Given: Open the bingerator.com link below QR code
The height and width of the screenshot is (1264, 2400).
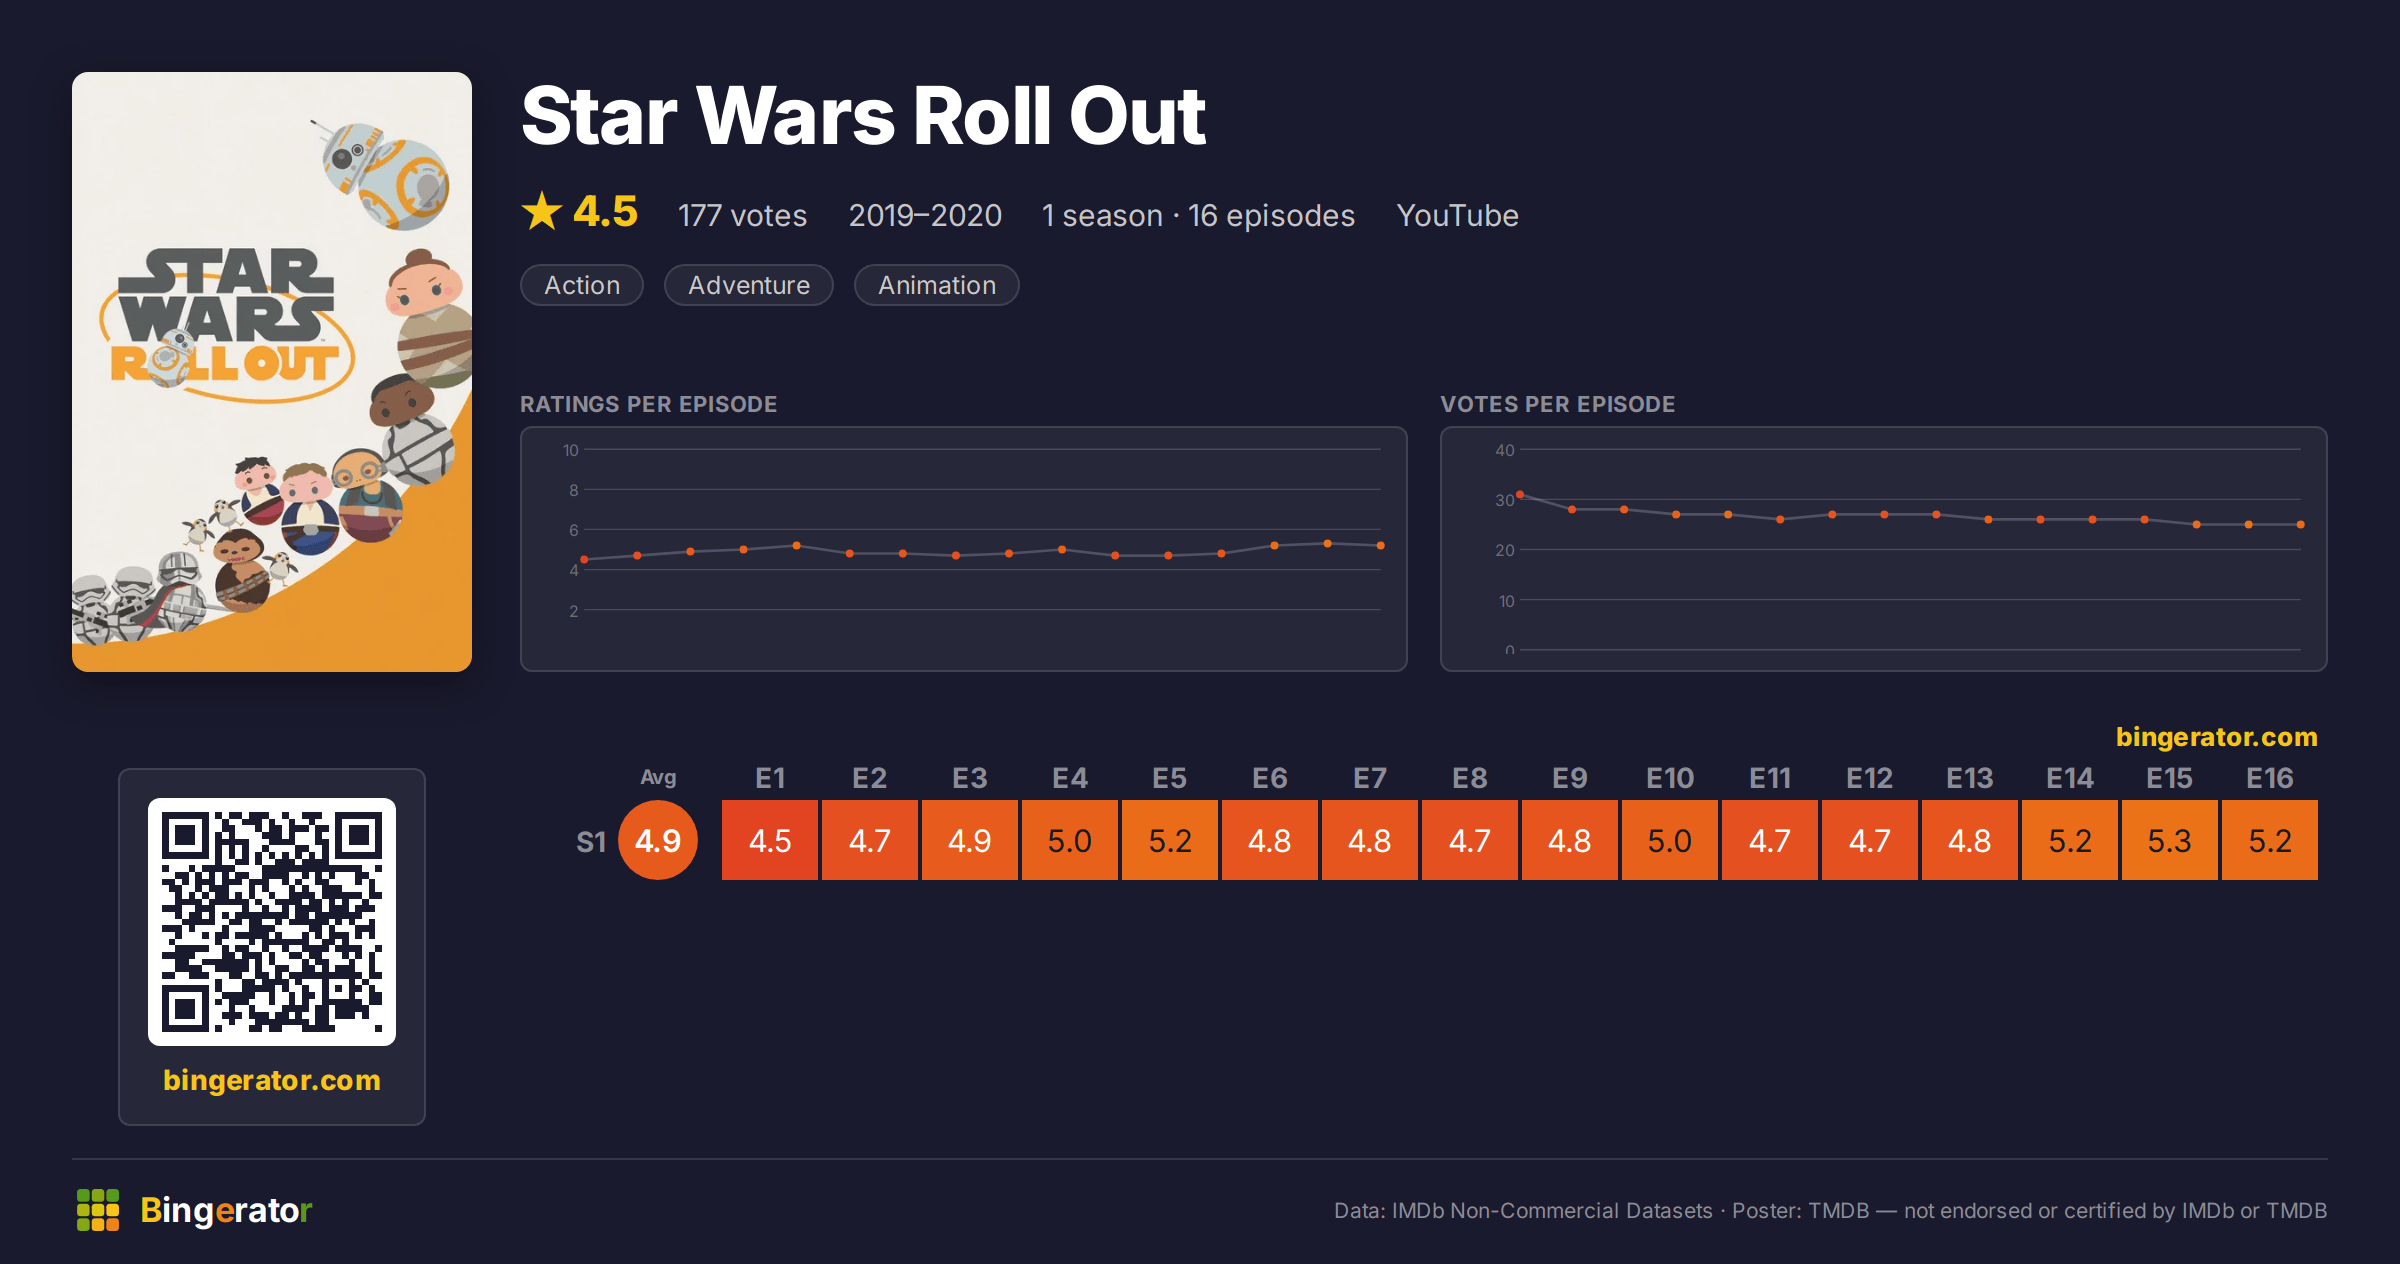Looking at the screenshot, I should (x=272, y=1080).
